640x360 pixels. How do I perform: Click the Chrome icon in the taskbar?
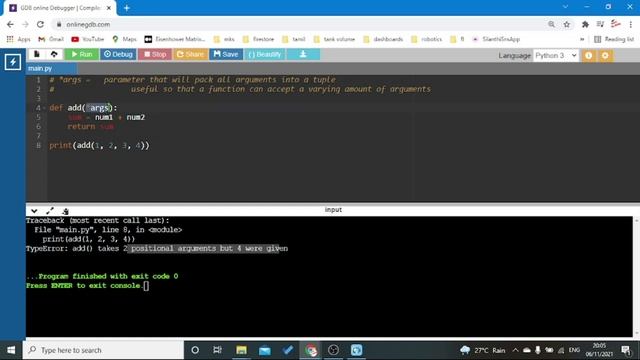point(311,350)
